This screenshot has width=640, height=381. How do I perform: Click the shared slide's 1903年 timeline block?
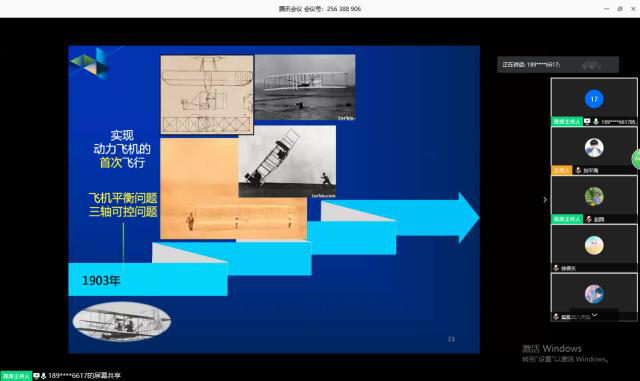(x=148, y=280)
